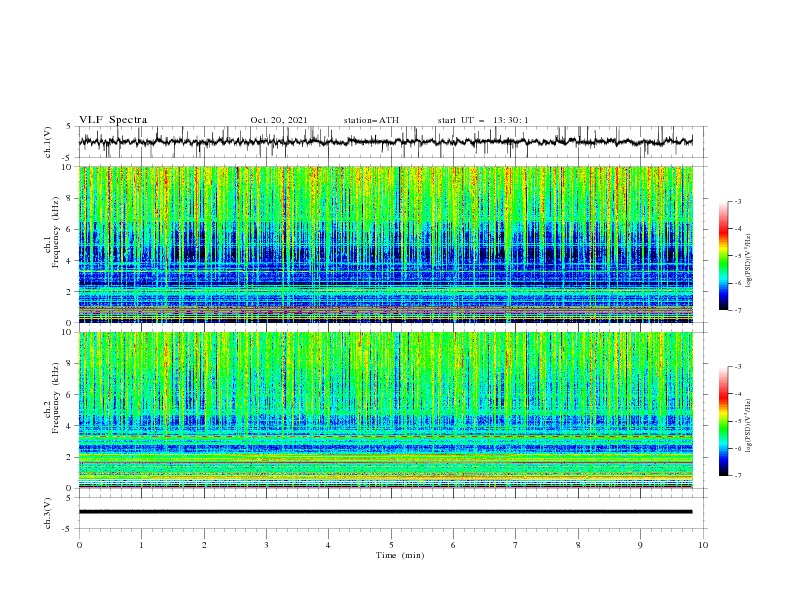Click time axis tick label '2'

pos(204,545)
